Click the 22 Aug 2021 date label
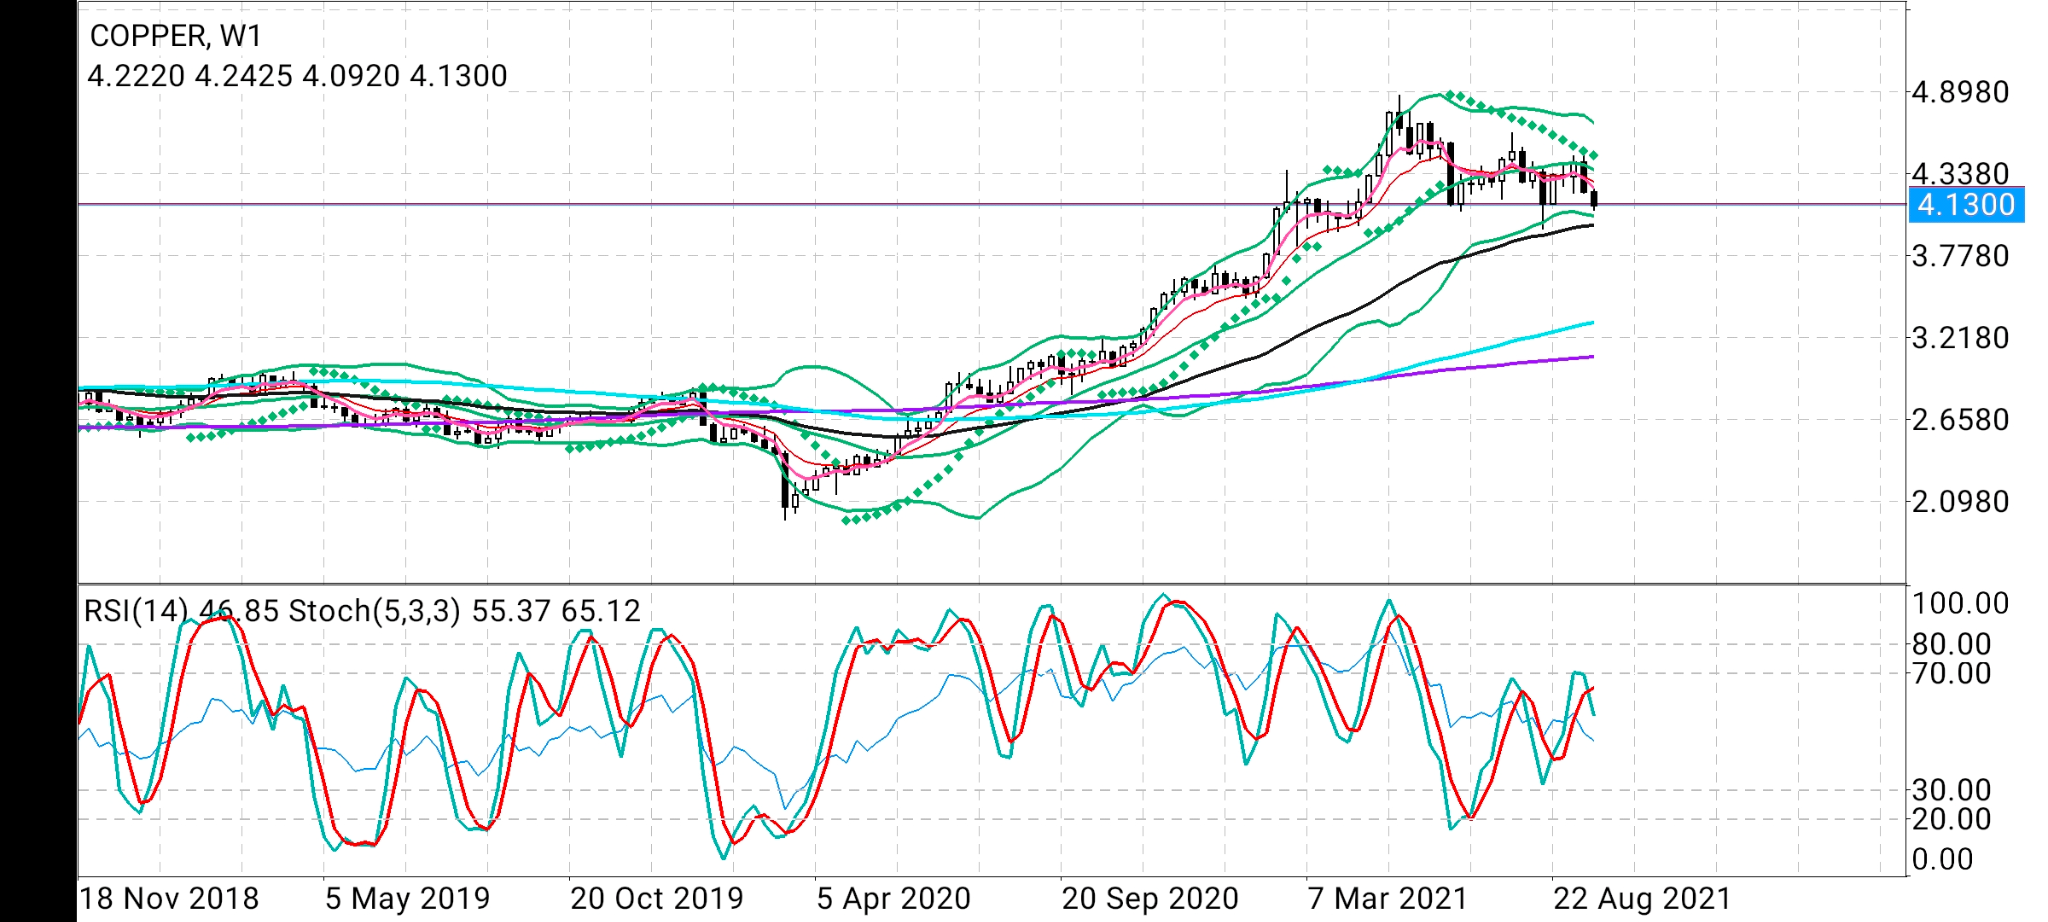The width and height of the screenshot is (2048, 922). tap(1642, 898)
